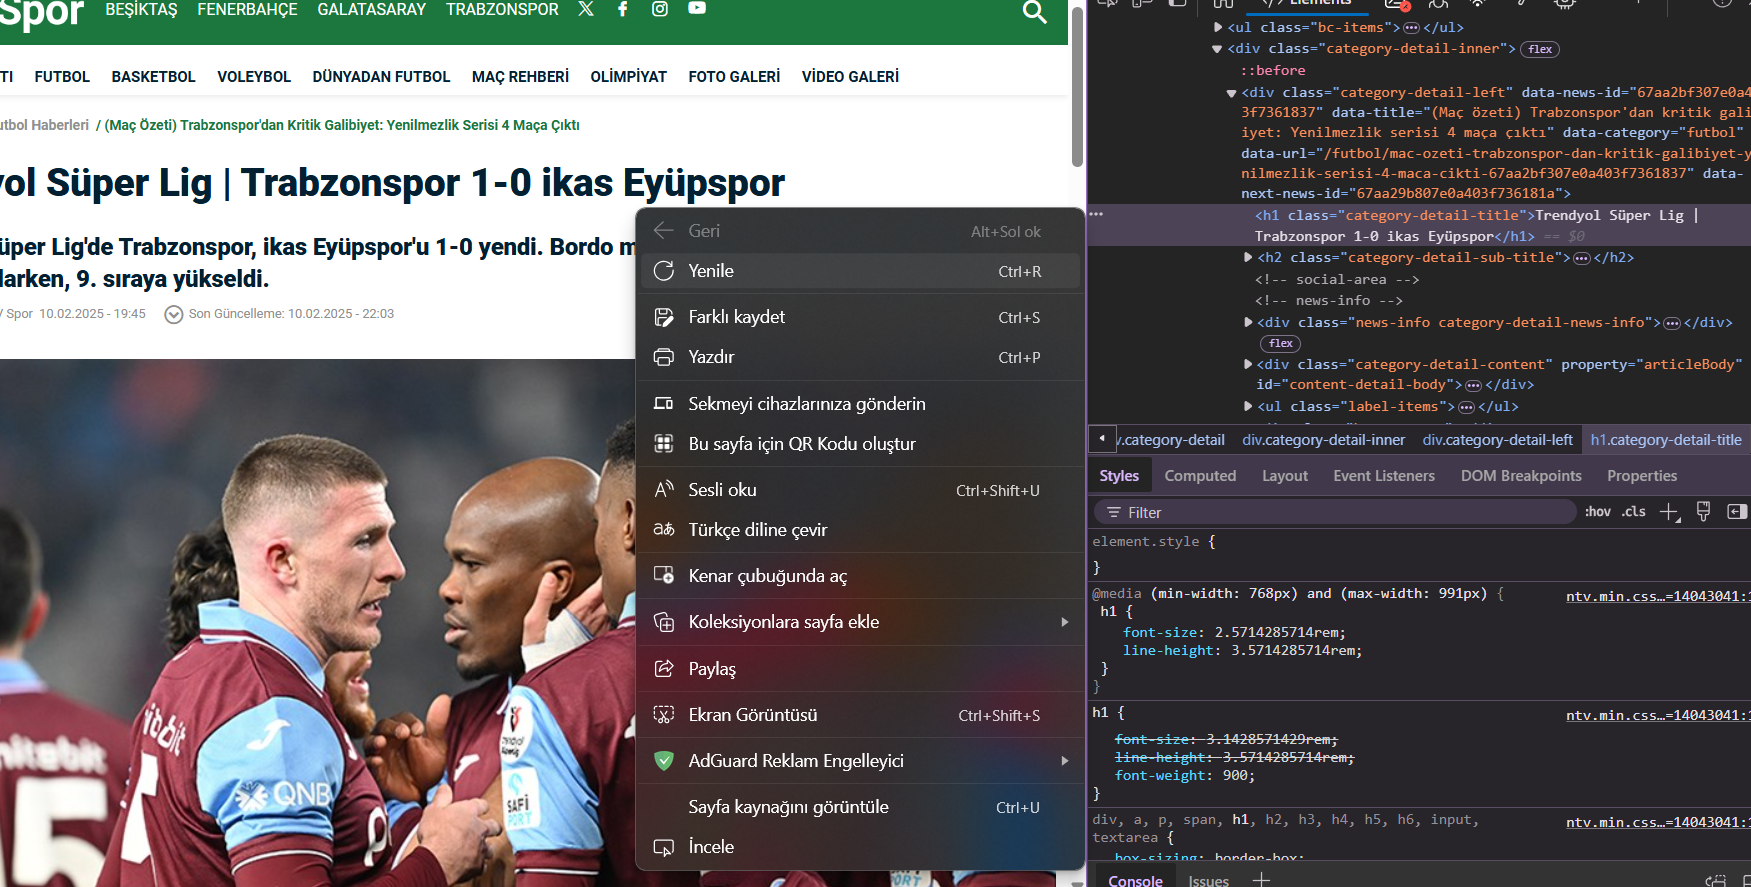Toggle the :hov element state button

[x=1598, y=512]
